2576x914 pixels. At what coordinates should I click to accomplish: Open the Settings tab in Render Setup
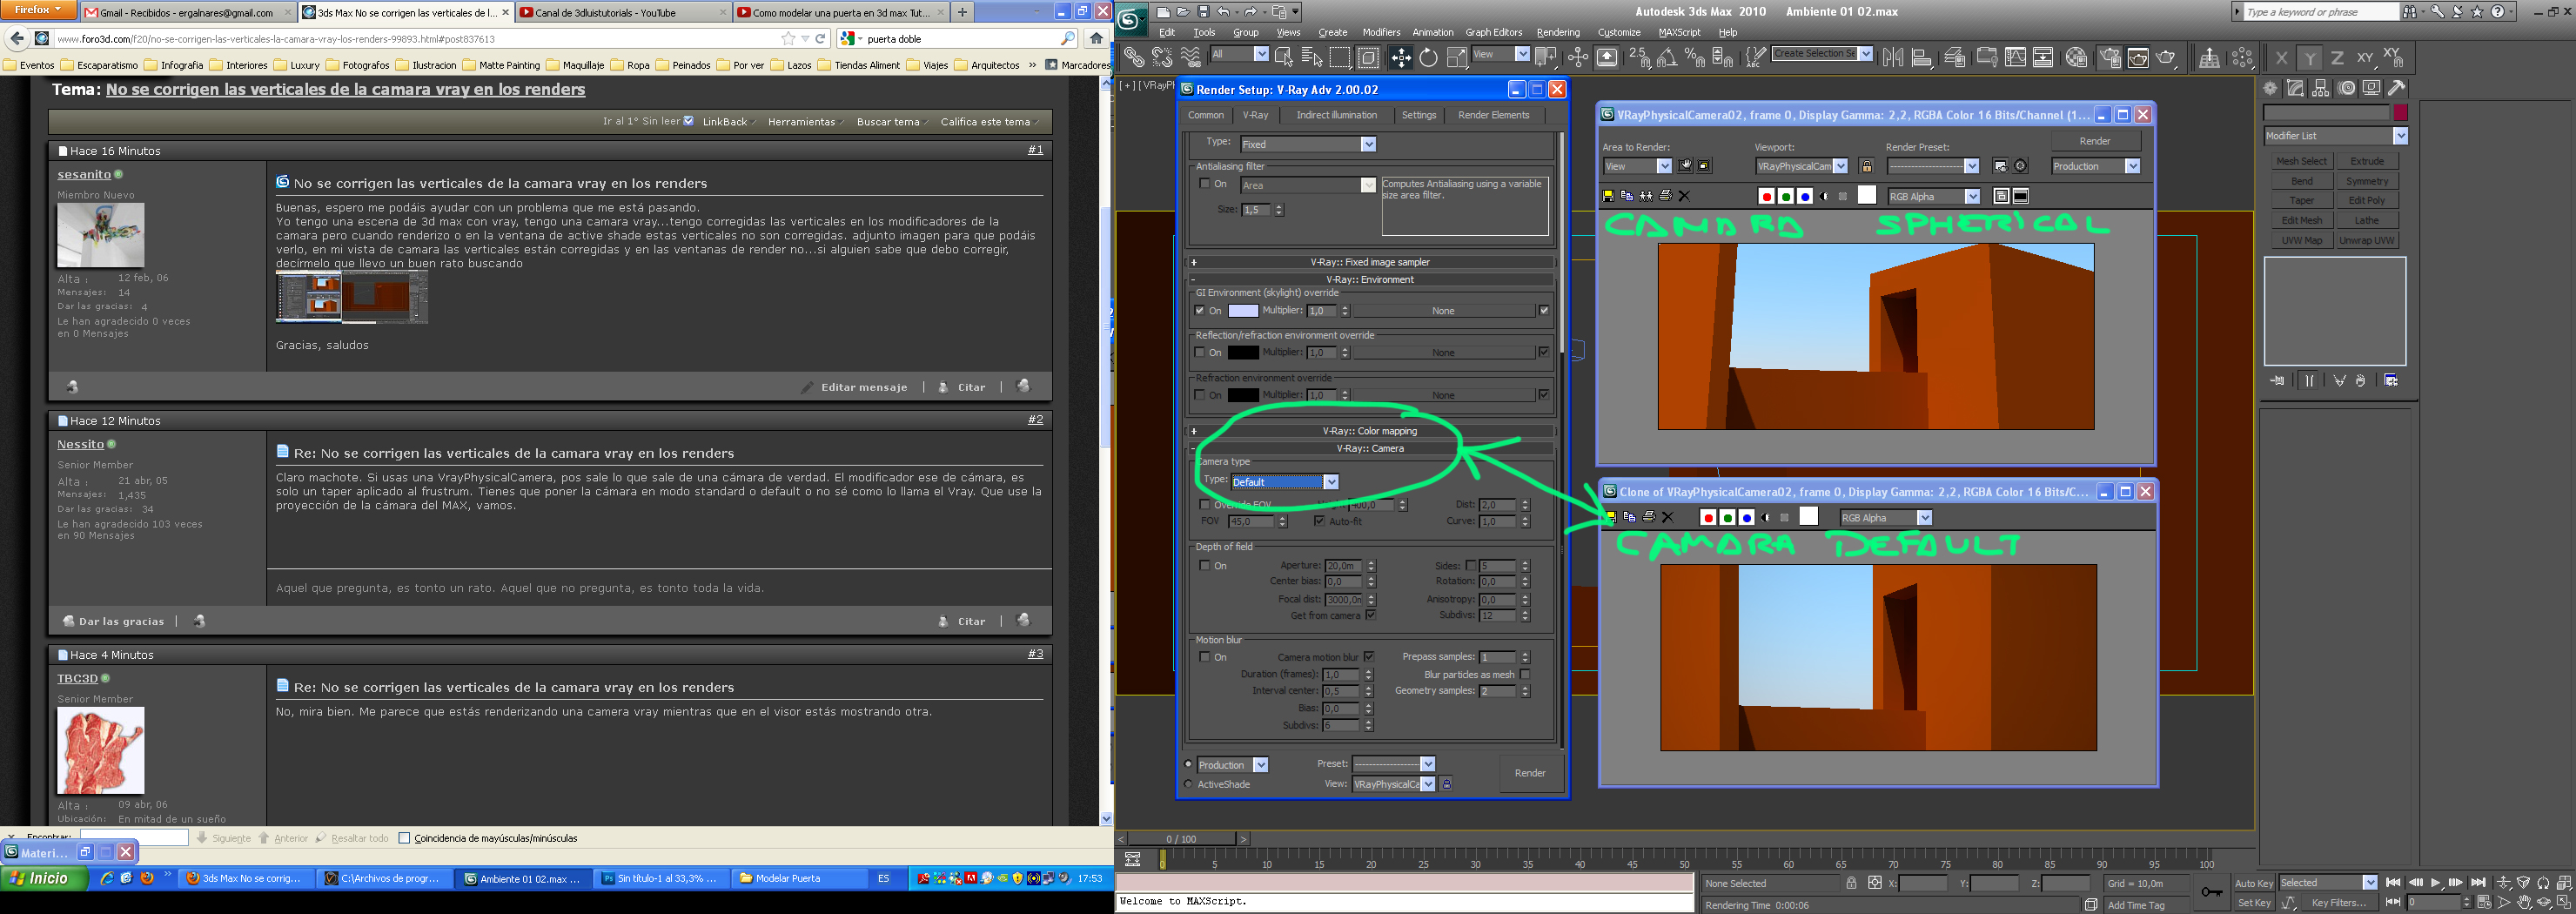(1418, 115)
